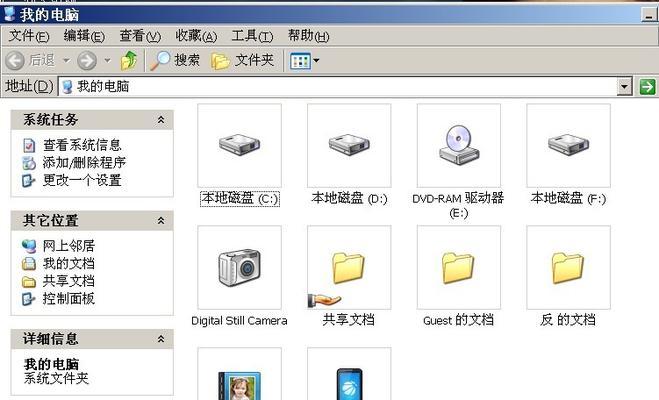
Task: Click 查看系统信息 link
Action: point(82,145)
